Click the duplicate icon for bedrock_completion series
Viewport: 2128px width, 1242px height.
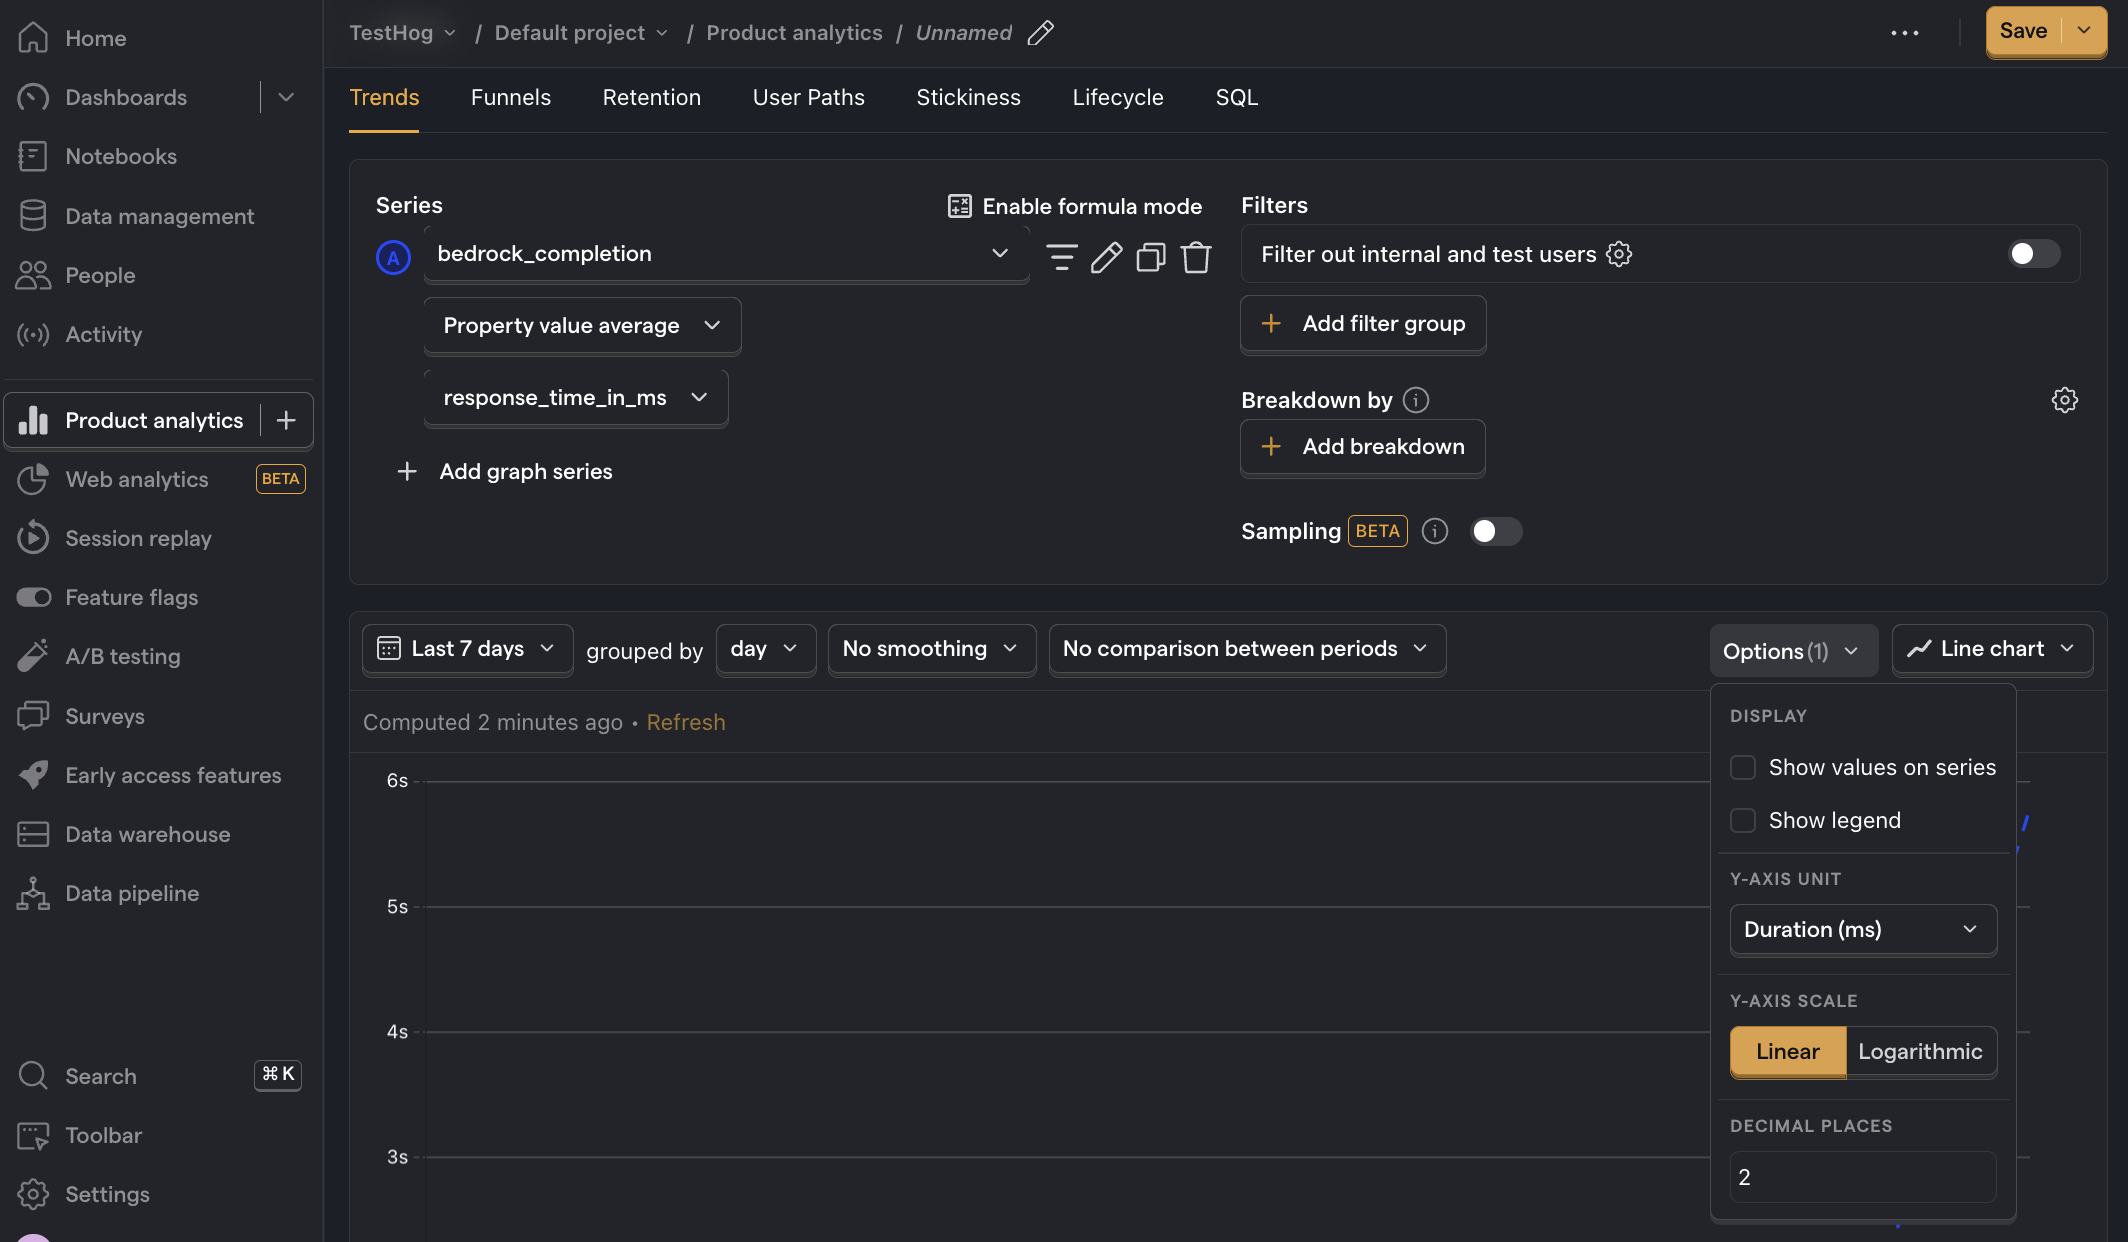pyautogui.click(x=1151, y=256)
